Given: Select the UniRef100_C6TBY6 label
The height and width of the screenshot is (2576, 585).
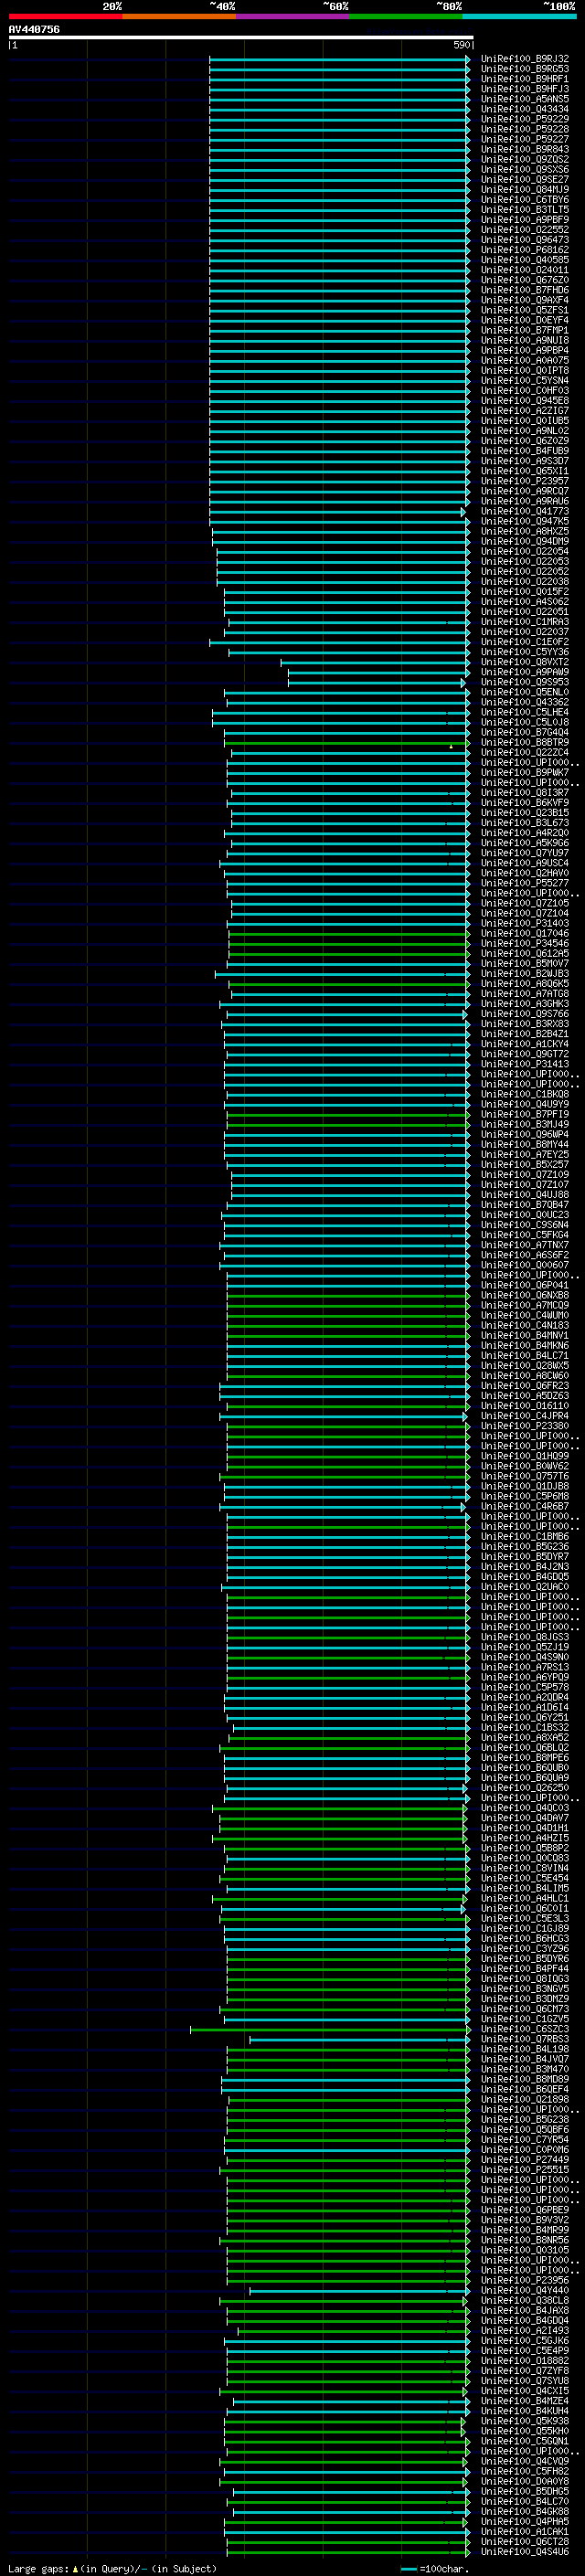Looking at the screenshot, I should 525,200.
